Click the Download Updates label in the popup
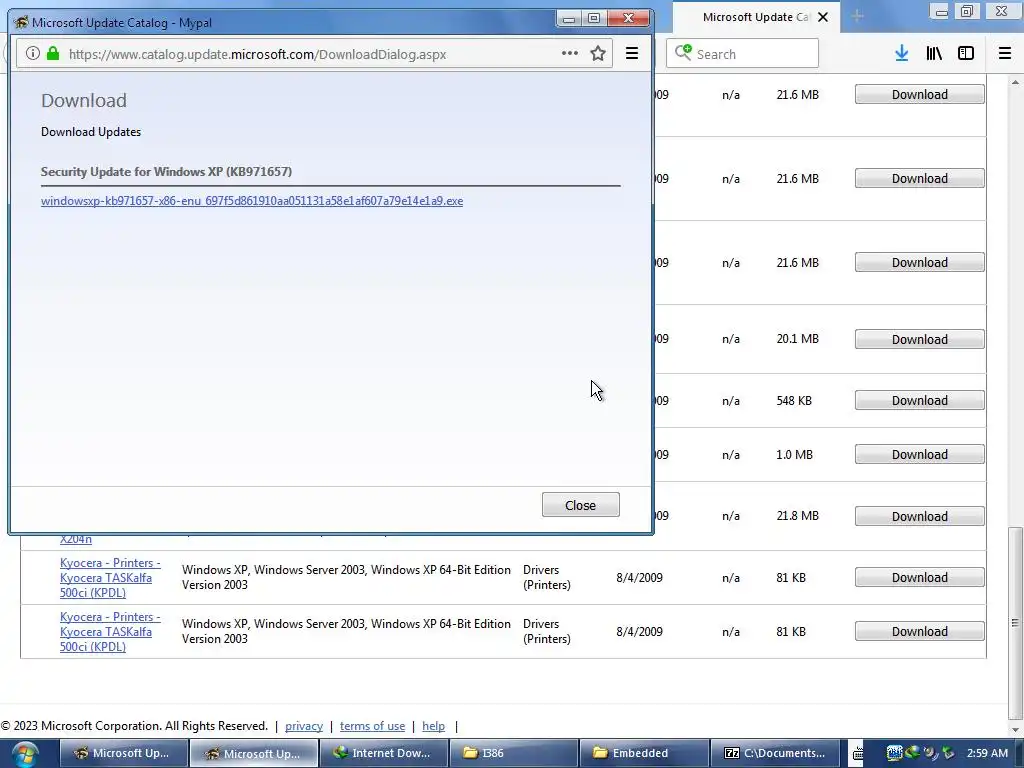The image size is (1024, 768). [91, 132]
